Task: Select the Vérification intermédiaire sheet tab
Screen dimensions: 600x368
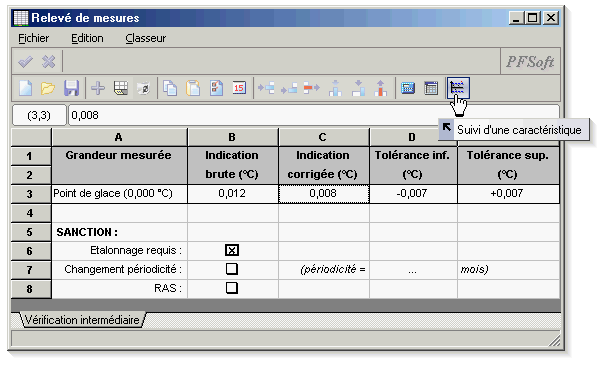Action: [82, 320]
